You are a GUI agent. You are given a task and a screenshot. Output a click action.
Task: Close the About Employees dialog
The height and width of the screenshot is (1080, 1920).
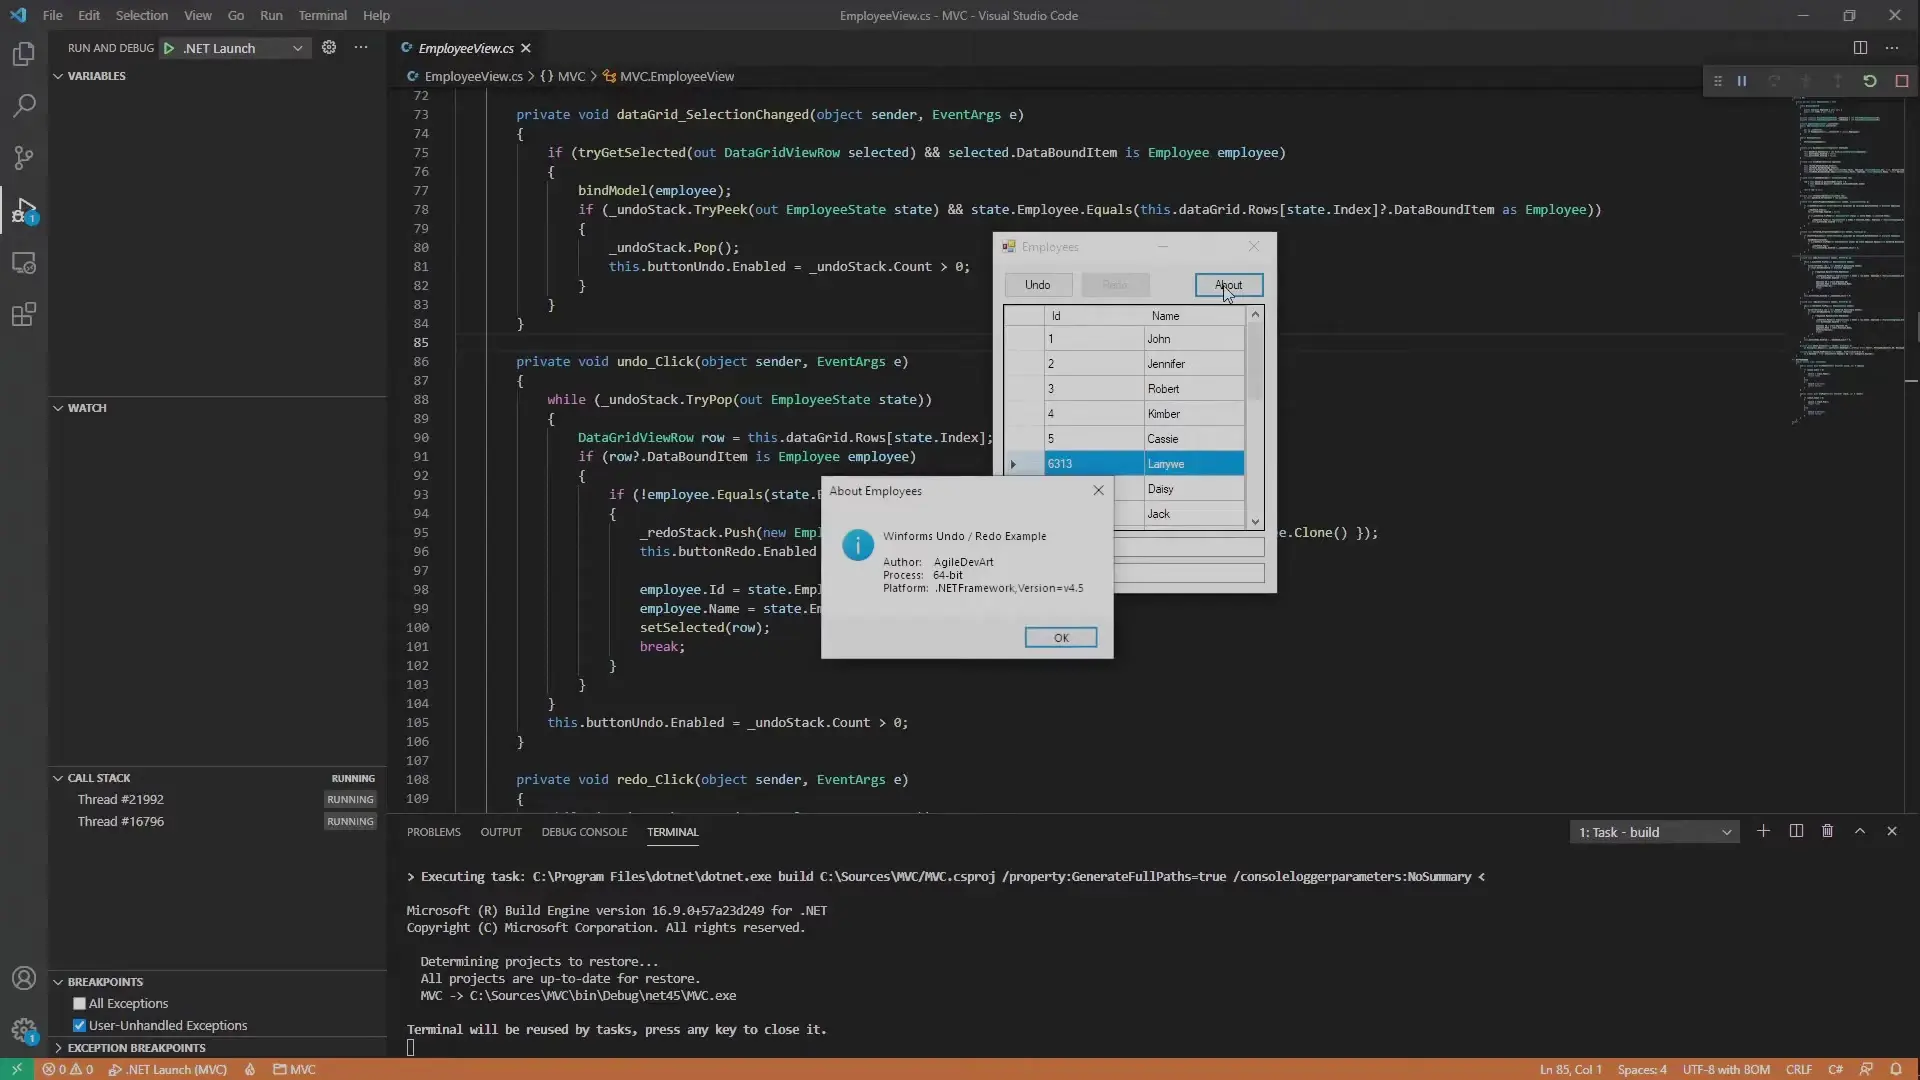coord(1098,490)
